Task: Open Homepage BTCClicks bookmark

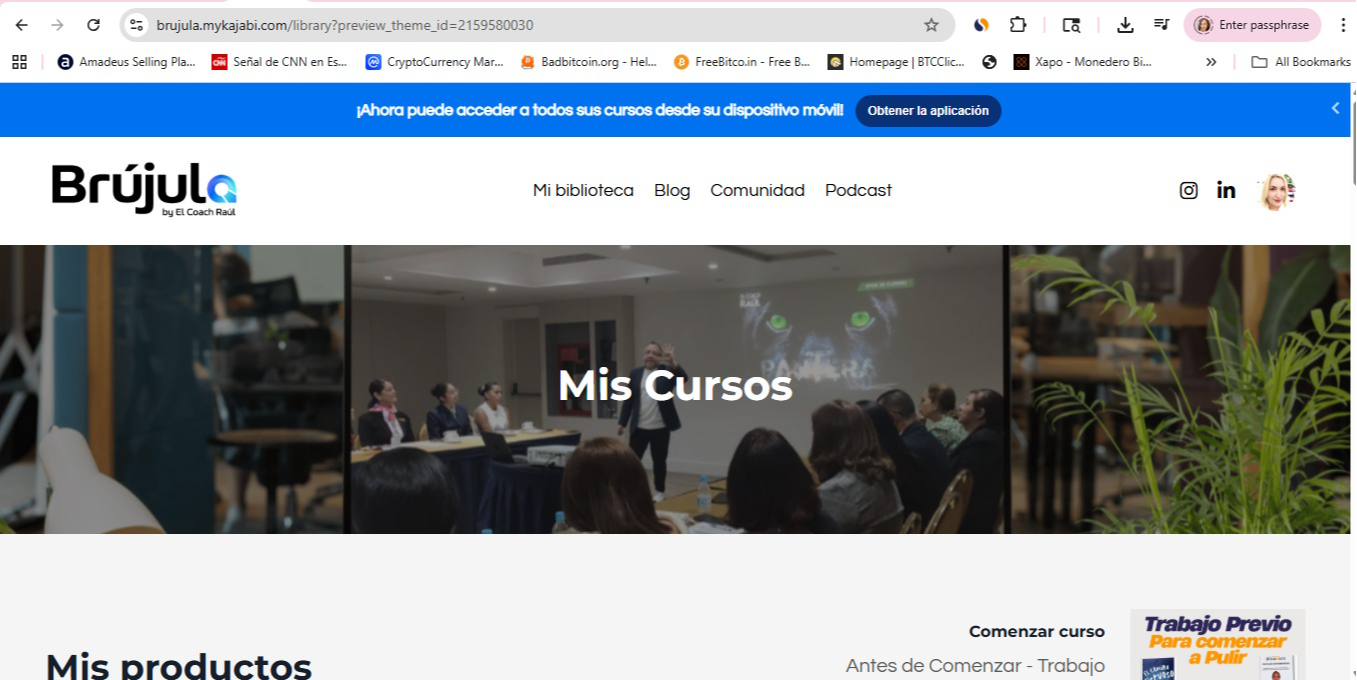Action: pyautogui.click(x=897, y=62)
